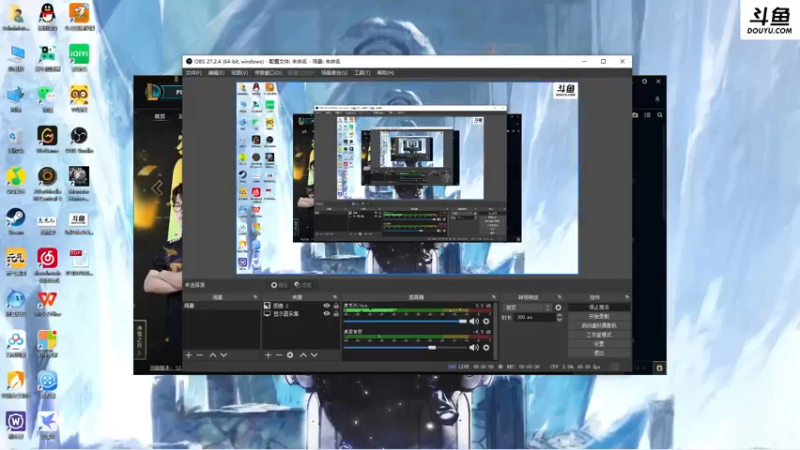Viewport: 800px width, 450px height.
Task: Remove the selected source with the minus icon
Action: coord(279,355)
